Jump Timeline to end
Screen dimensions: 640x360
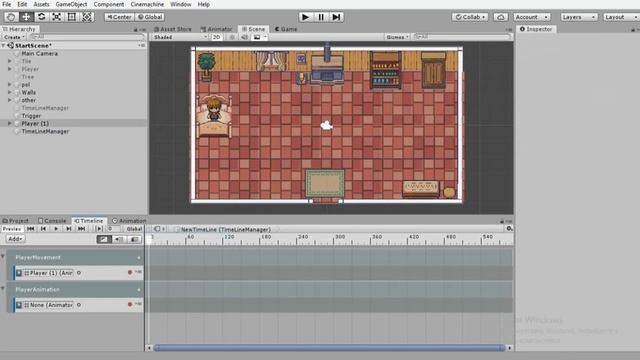82,229
